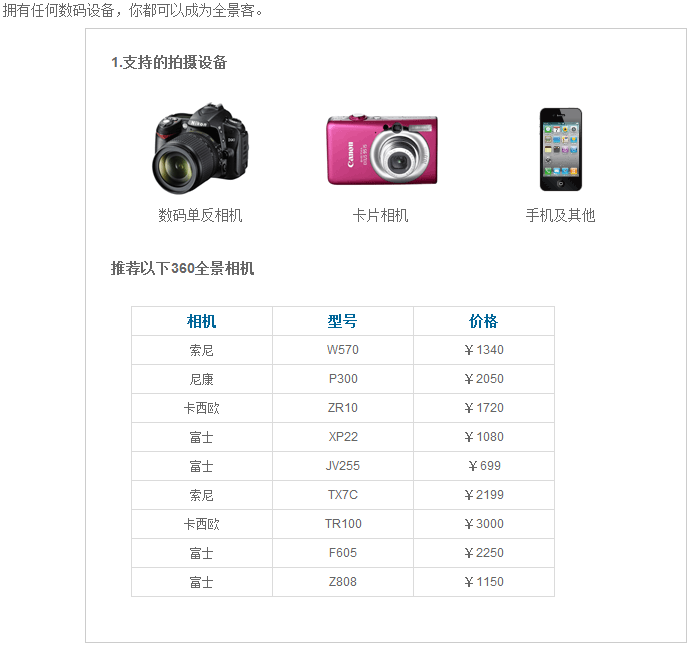Screen dimensions: 694x648
Task: Click the ¥3000 price cell
Action: point(484,524)
